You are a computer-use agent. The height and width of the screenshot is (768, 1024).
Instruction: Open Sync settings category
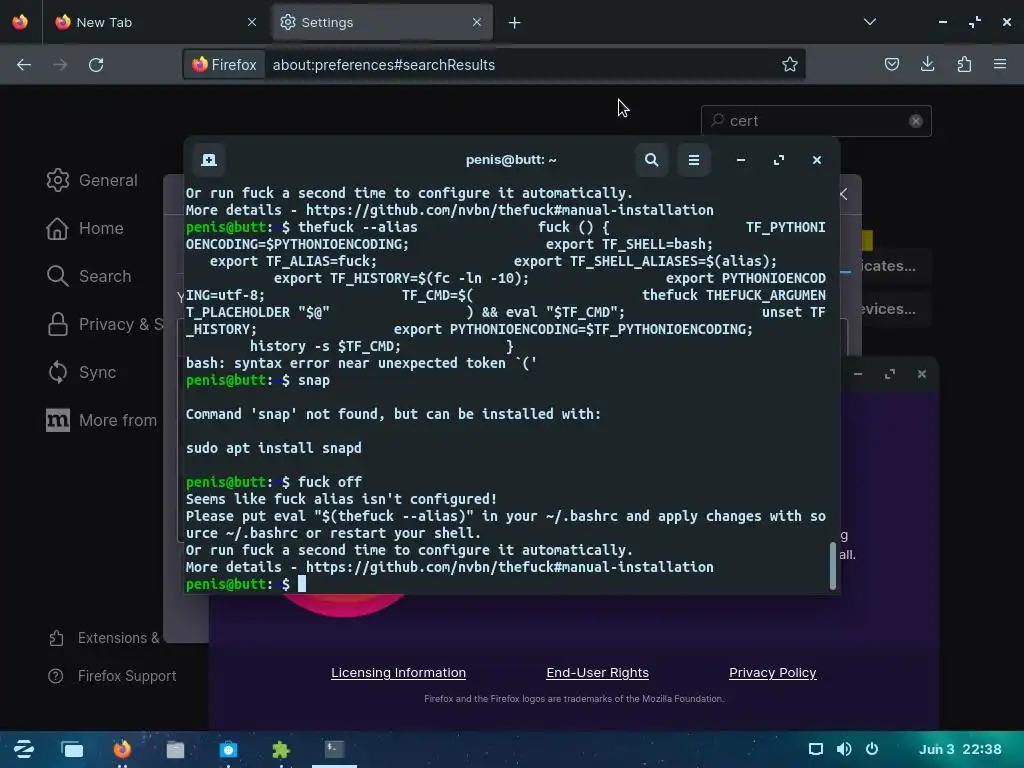pyautogui.click(x=82, y=372)
